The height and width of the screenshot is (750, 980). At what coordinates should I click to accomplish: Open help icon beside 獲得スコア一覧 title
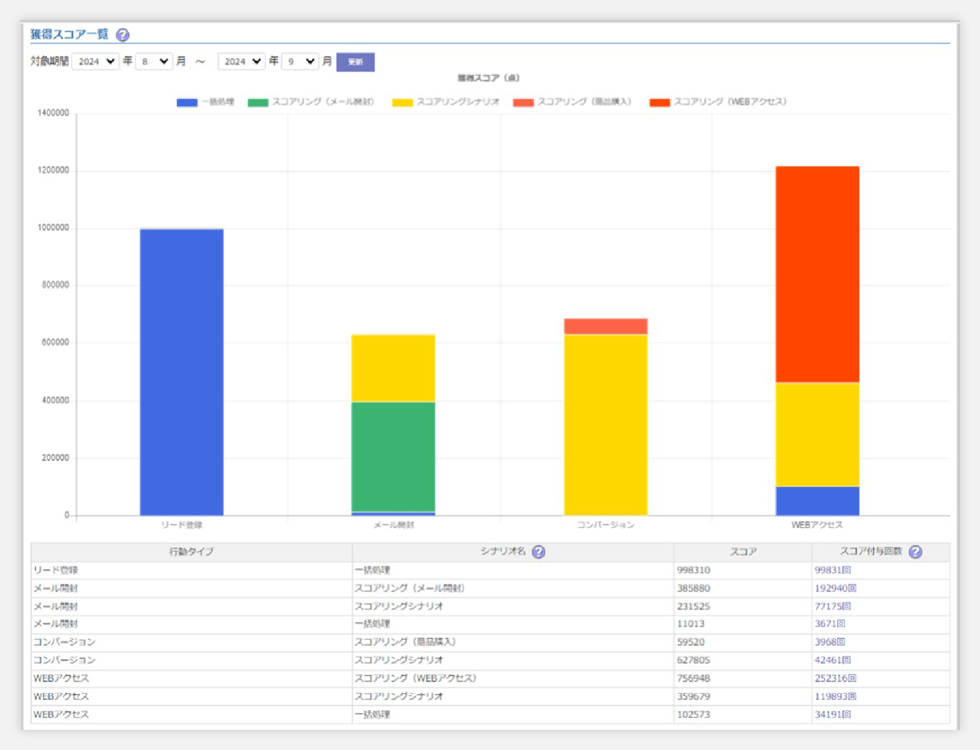point(123,35)
